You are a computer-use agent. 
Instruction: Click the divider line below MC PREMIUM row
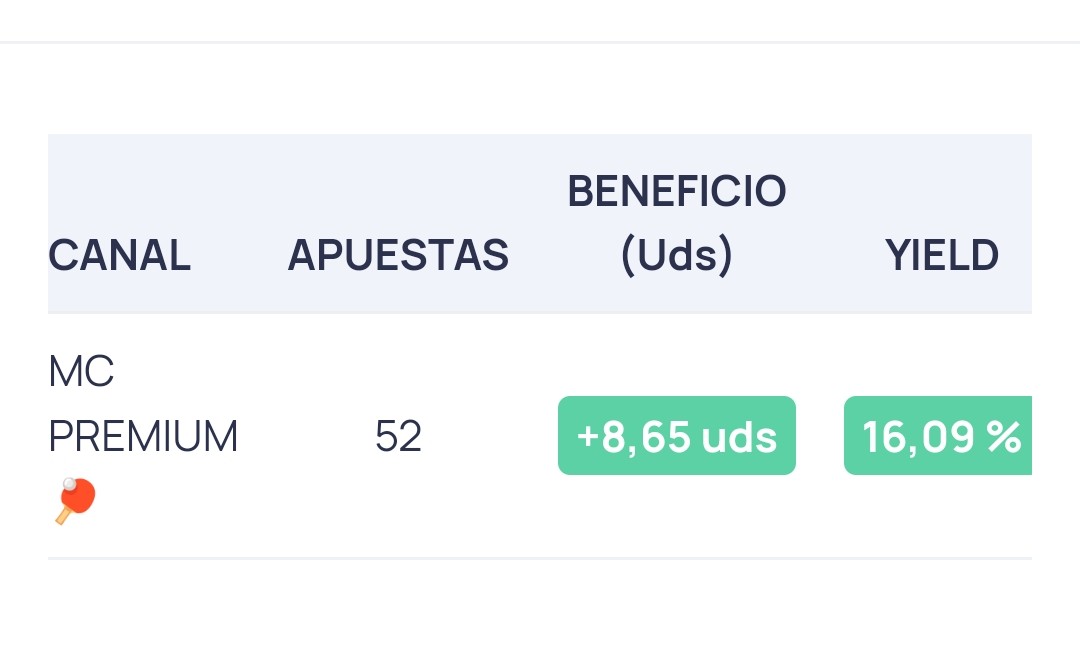540,558
